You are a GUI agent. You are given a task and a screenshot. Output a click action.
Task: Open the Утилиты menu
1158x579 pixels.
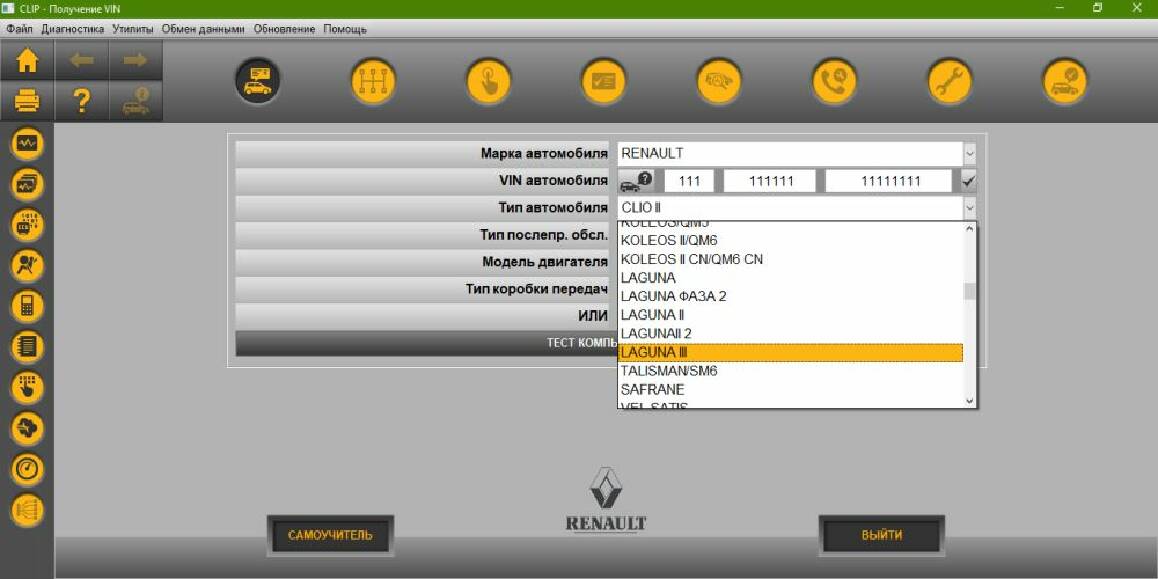point(133,30)
